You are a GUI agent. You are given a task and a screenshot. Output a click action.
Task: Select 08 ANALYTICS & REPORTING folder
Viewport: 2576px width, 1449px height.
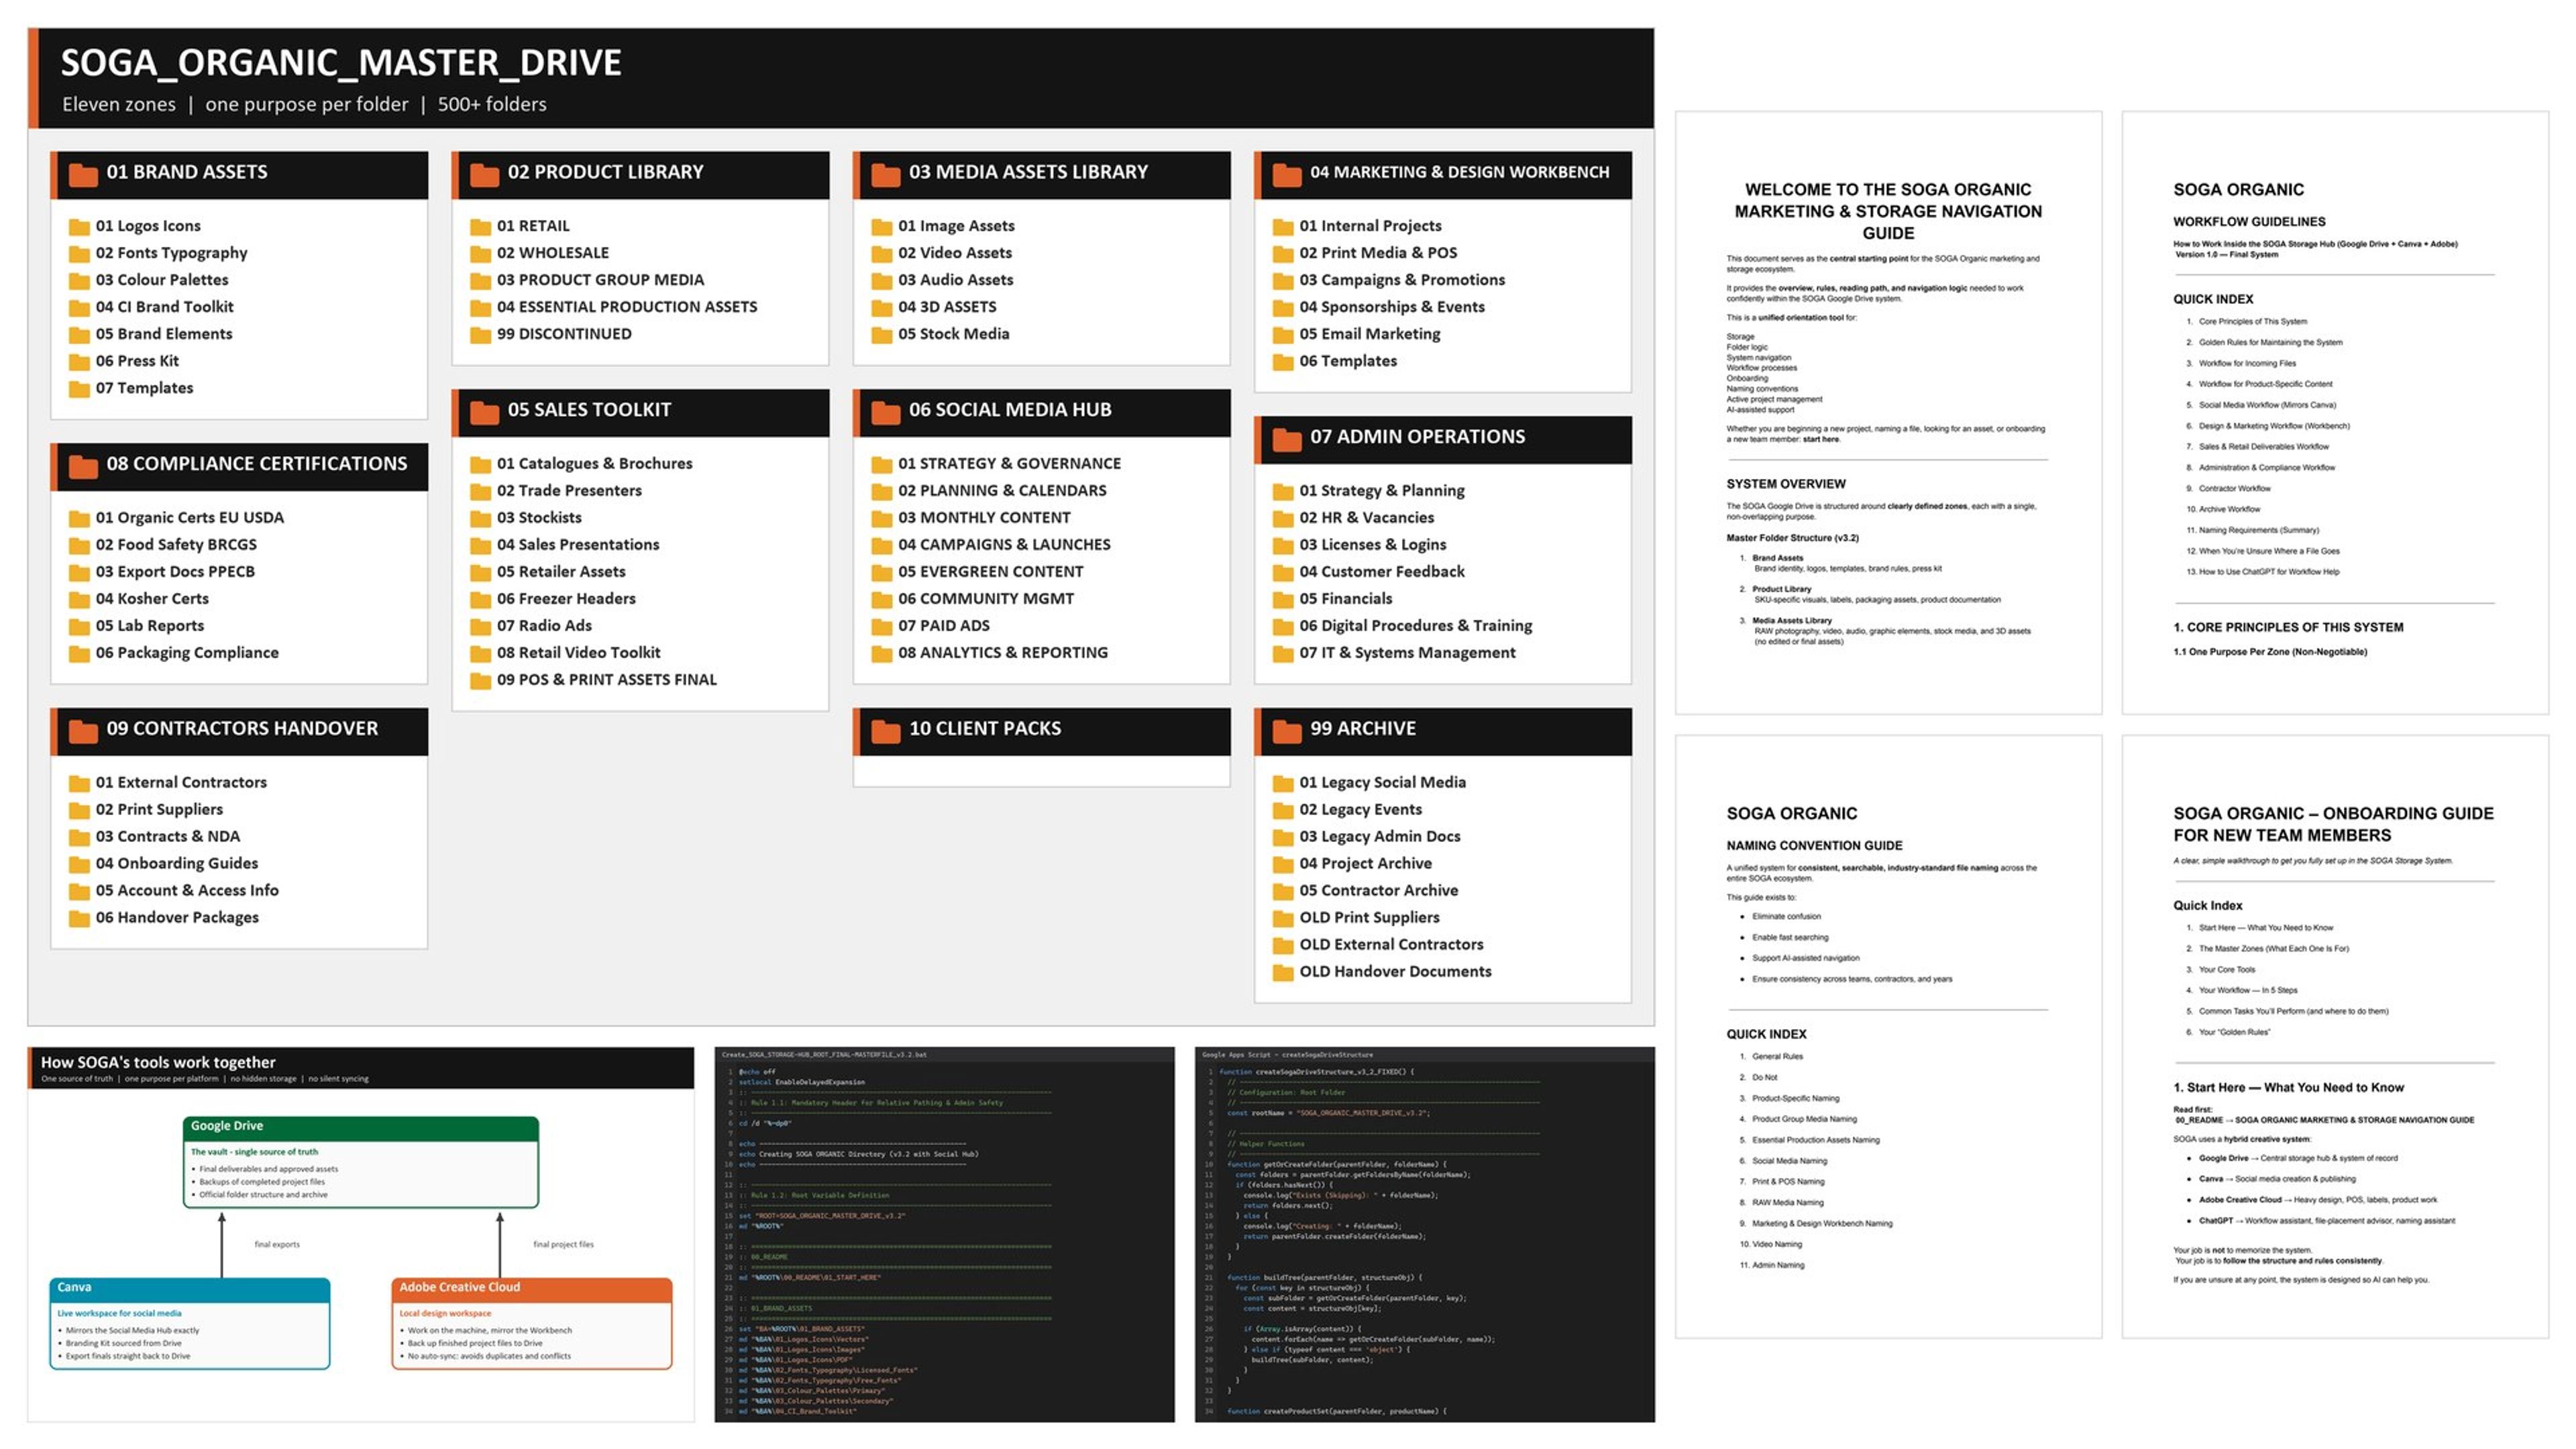(x=990, y=653)
